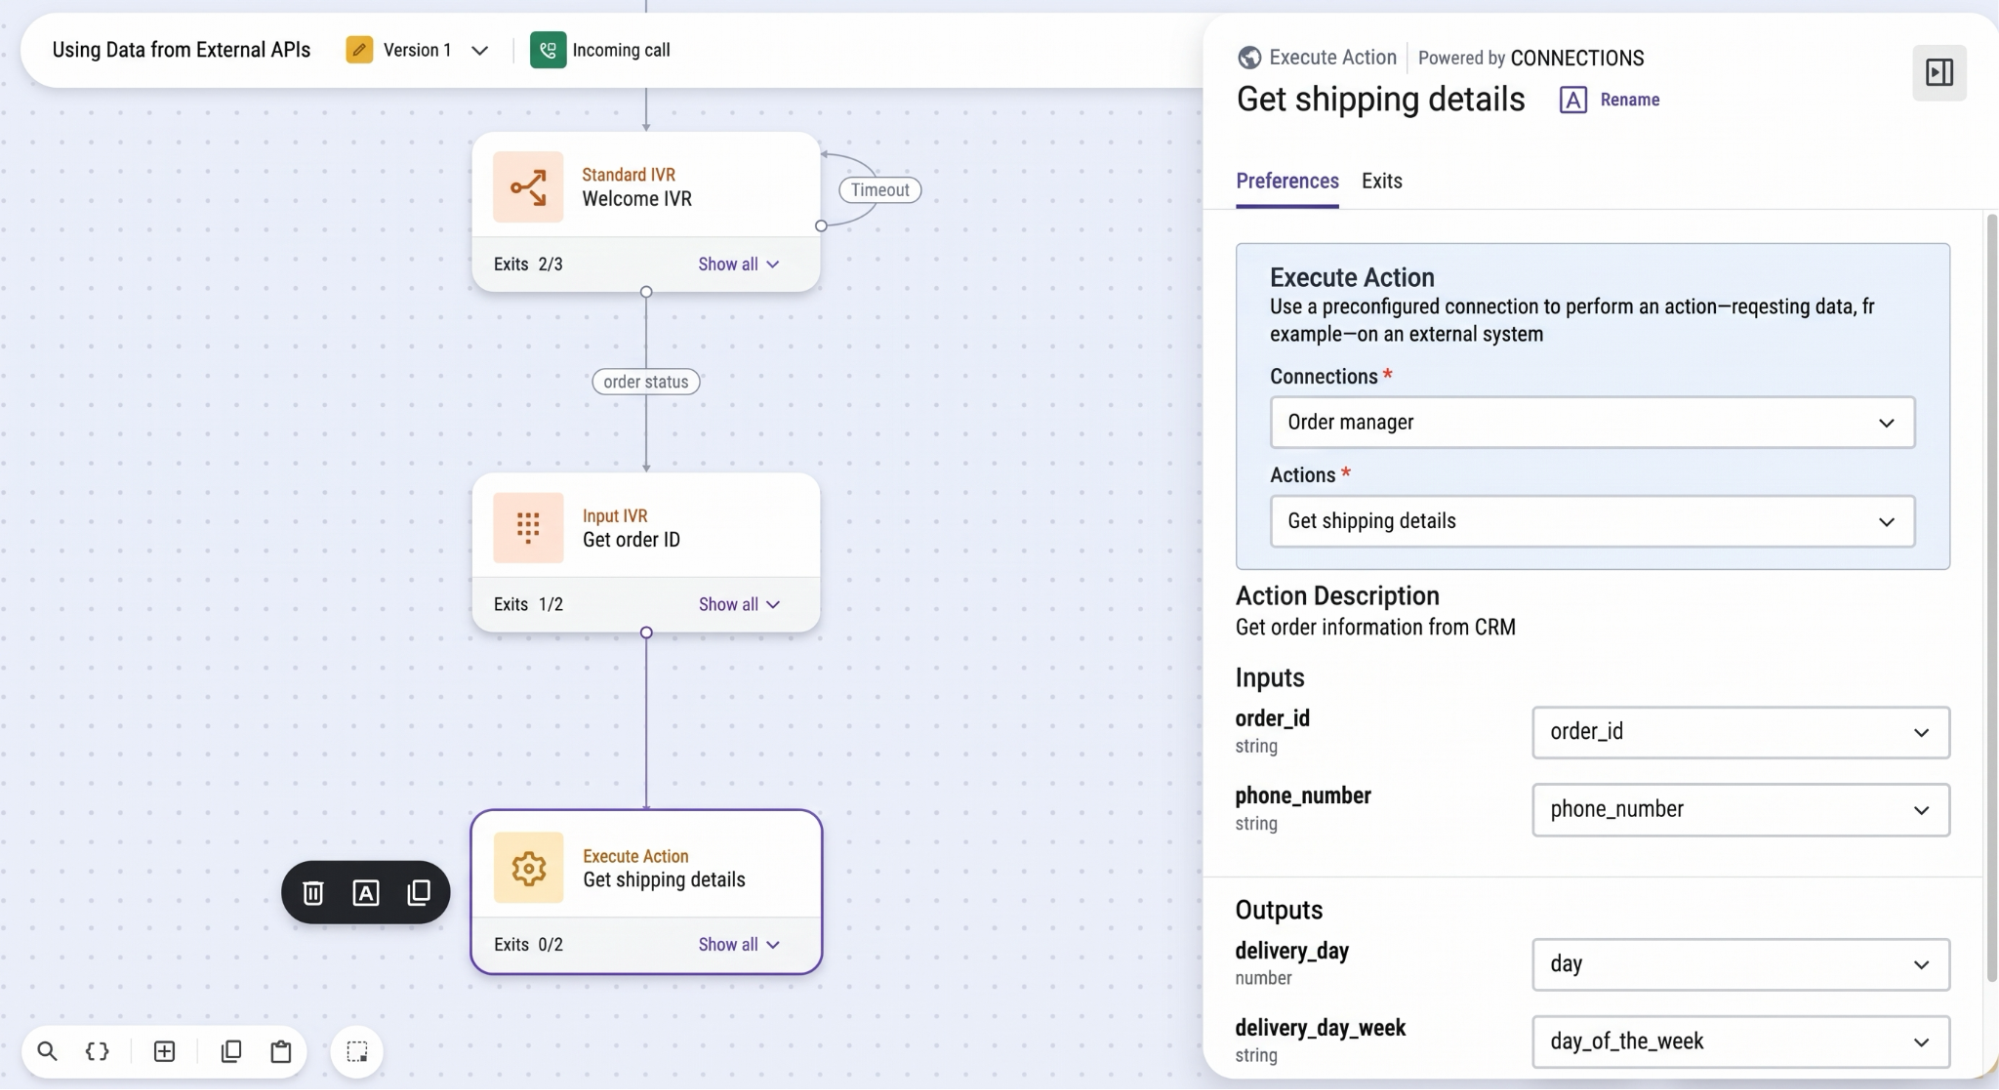The width and height of the screenshot is (1999, 1090).
Task: Open the phone_number input variable dropdown
Action: coord(1740,809)
